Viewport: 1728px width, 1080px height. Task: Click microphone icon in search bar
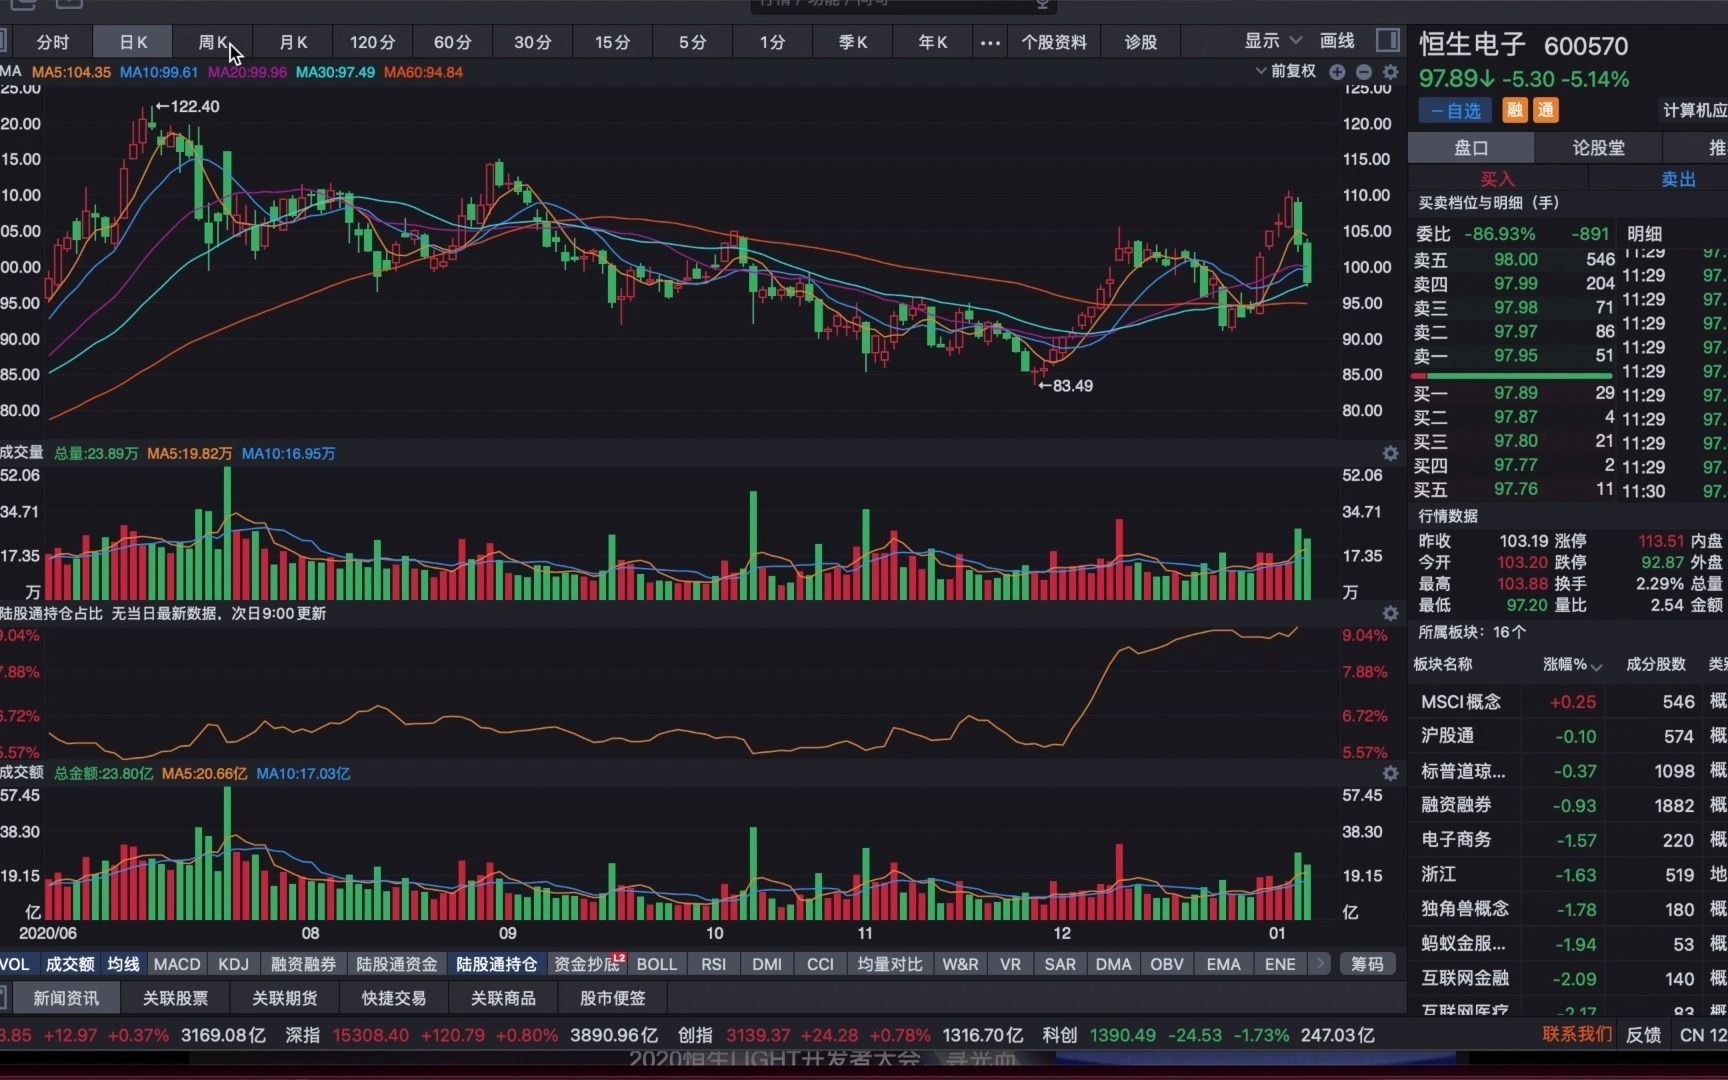tap(1042, 4)
